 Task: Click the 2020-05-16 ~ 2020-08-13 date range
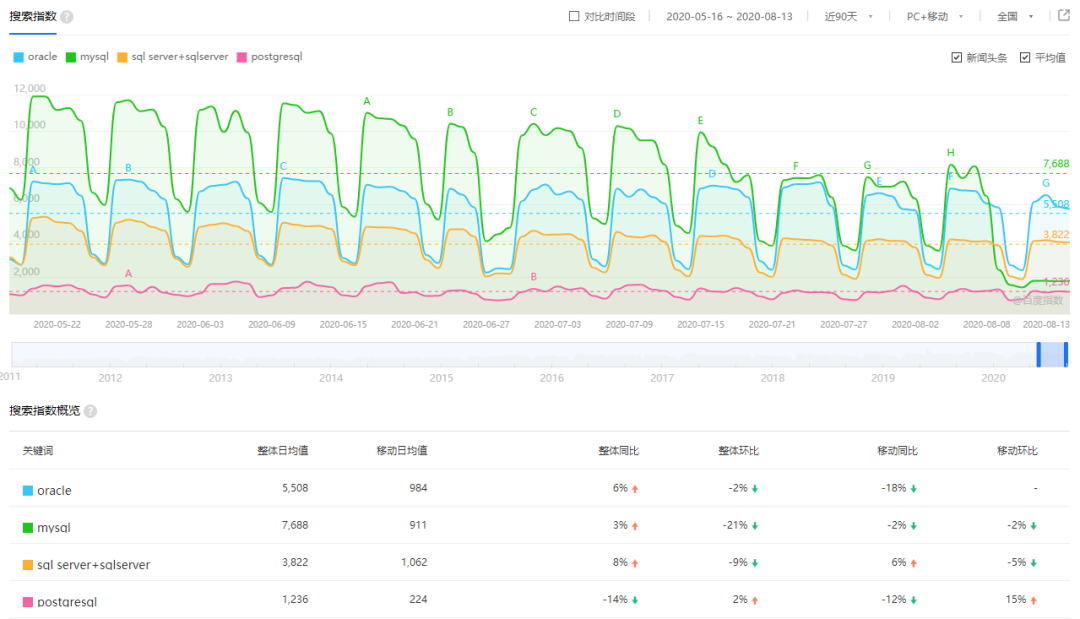coord(728,17)
